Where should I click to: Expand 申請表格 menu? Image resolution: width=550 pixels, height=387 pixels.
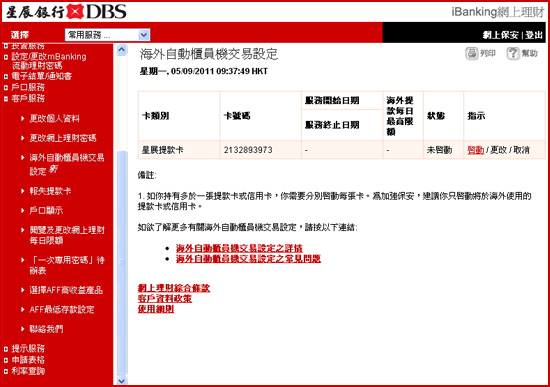(24, 360)
